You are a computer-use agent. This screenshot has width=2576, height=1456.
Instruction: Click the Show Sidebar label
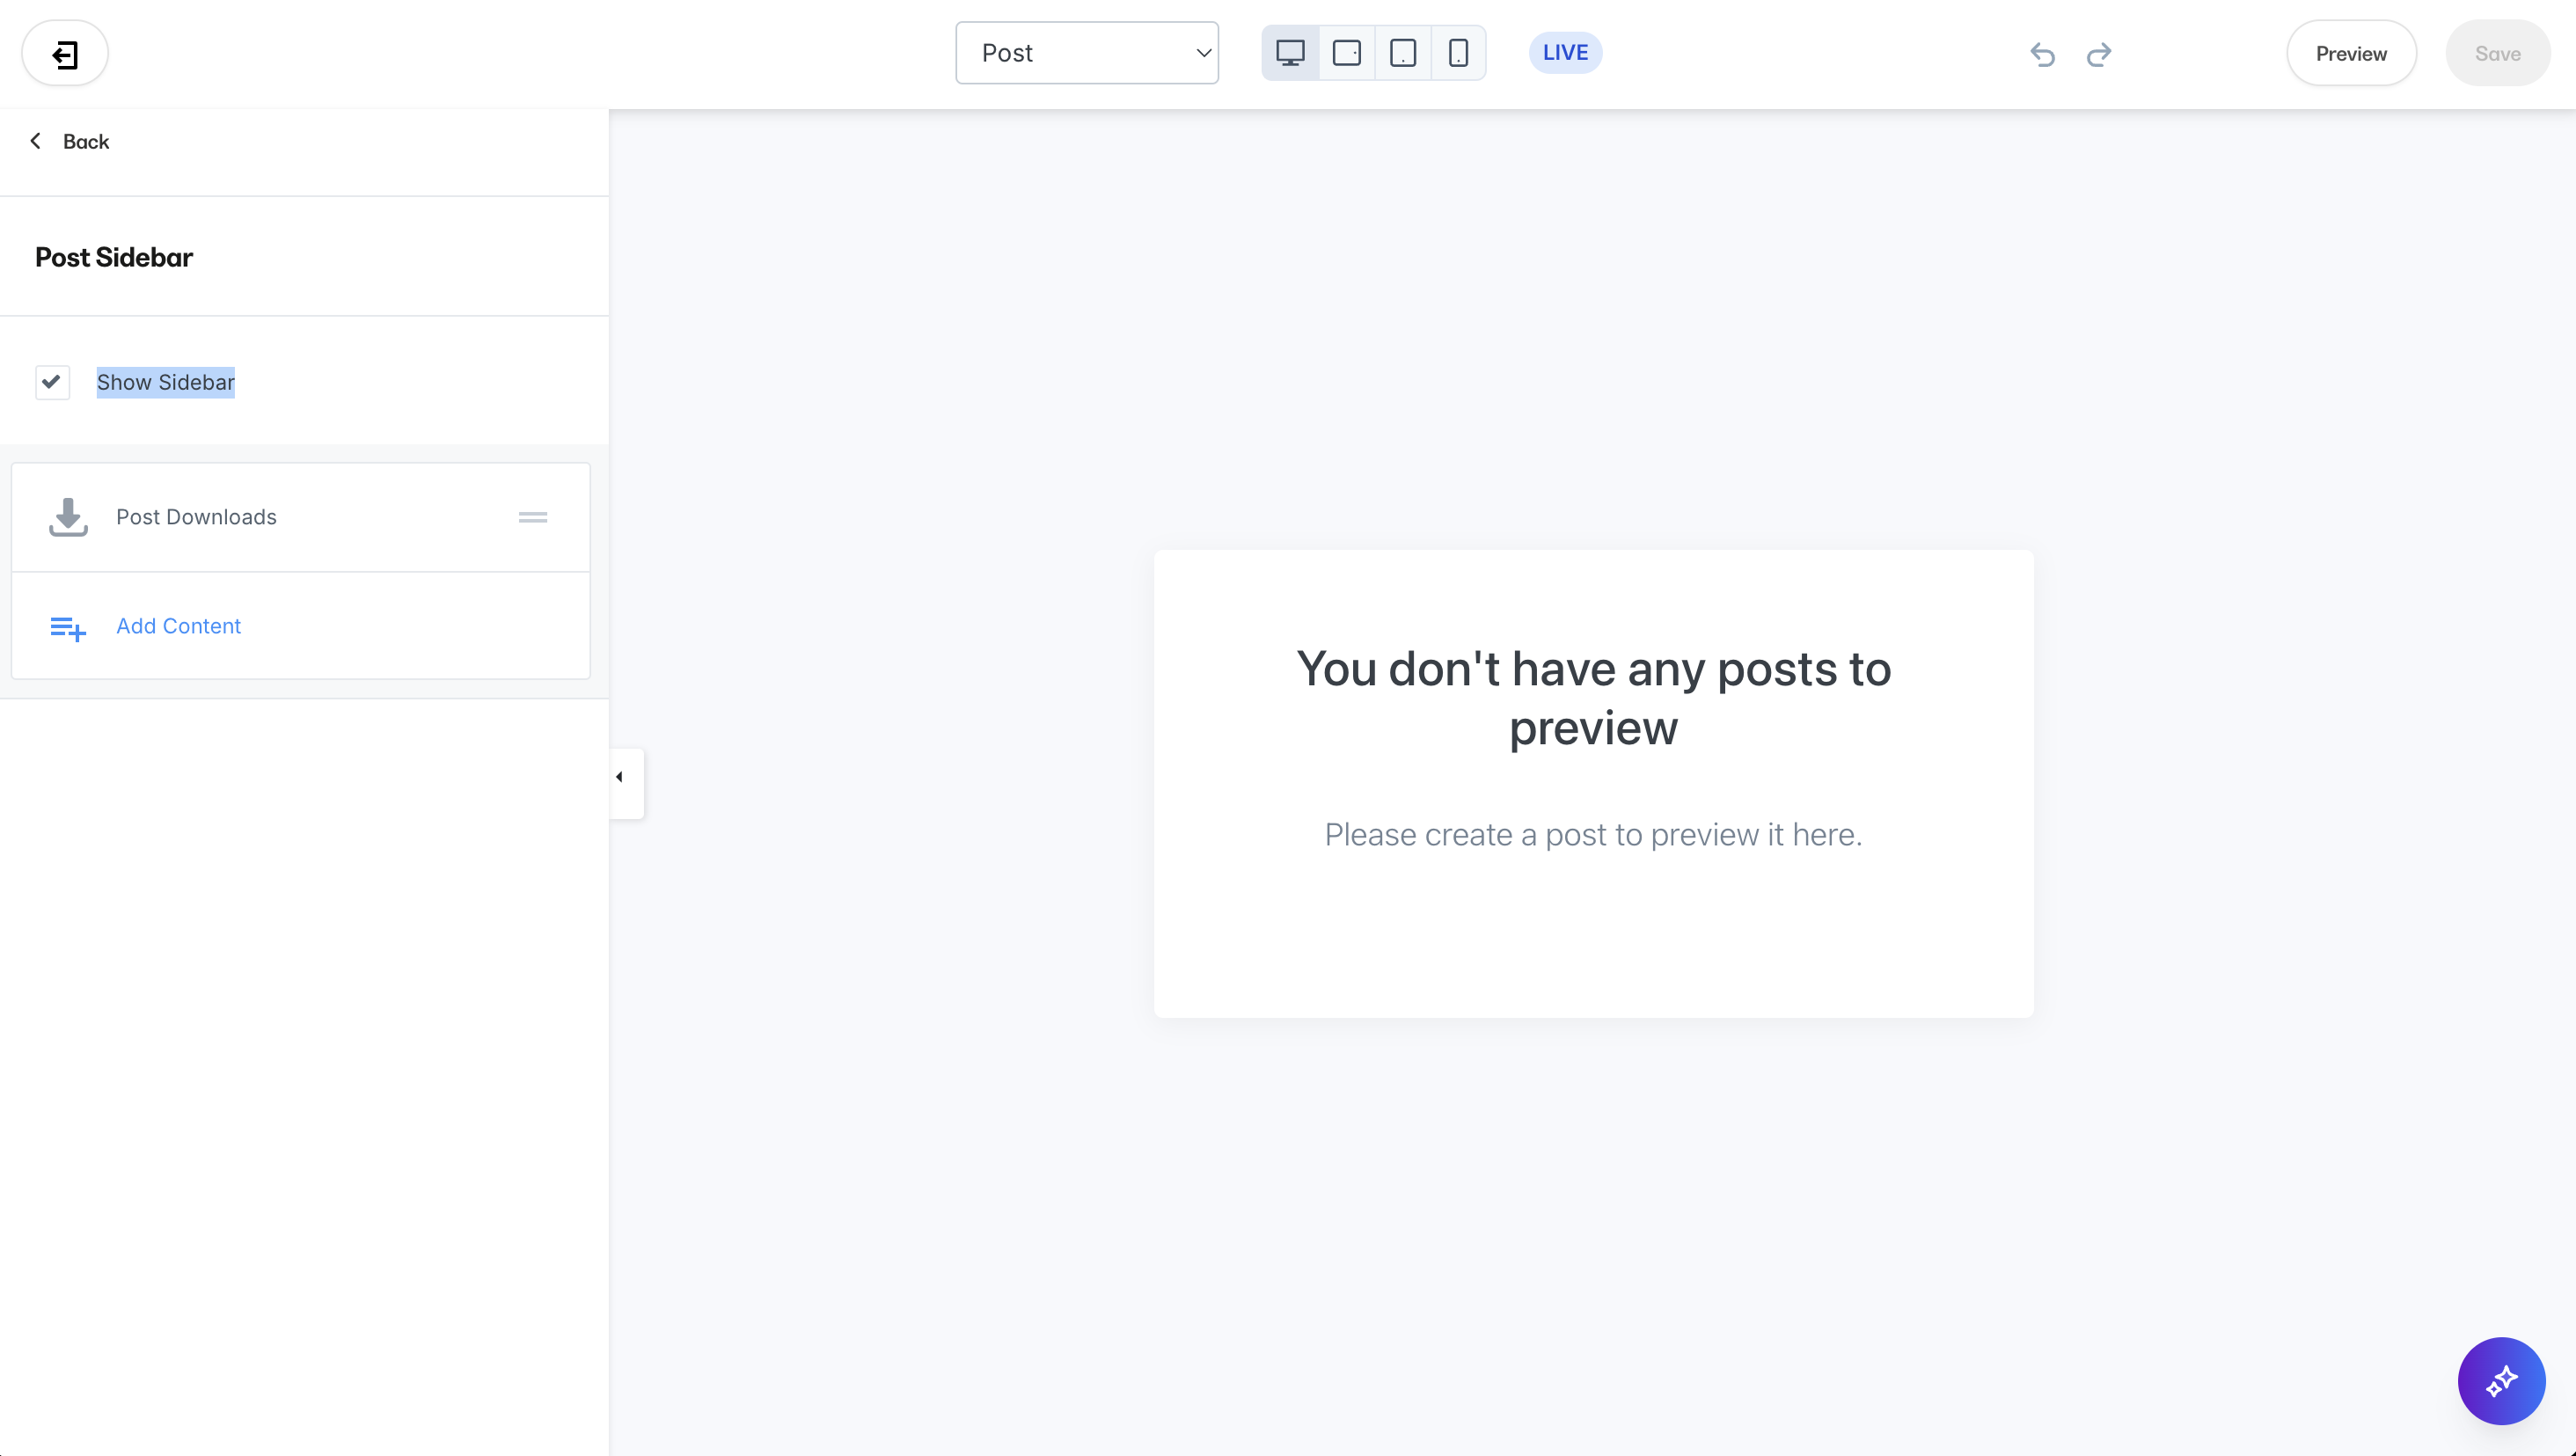pos(165,382)
